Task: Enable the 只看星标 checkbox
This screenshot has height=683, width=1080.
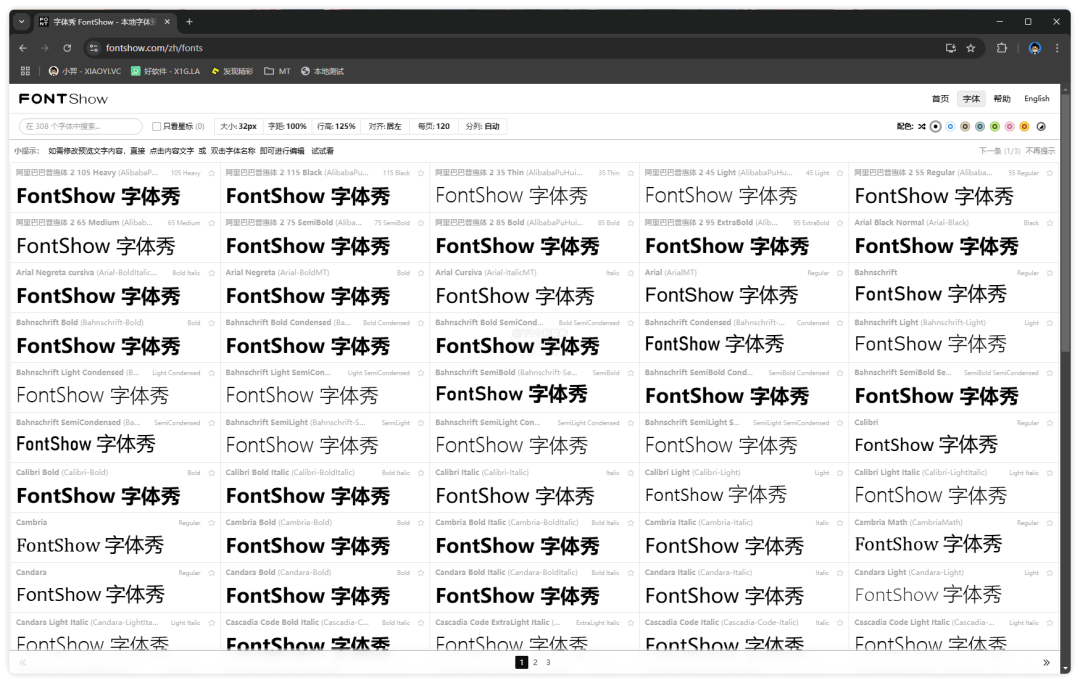Action: 156,127
